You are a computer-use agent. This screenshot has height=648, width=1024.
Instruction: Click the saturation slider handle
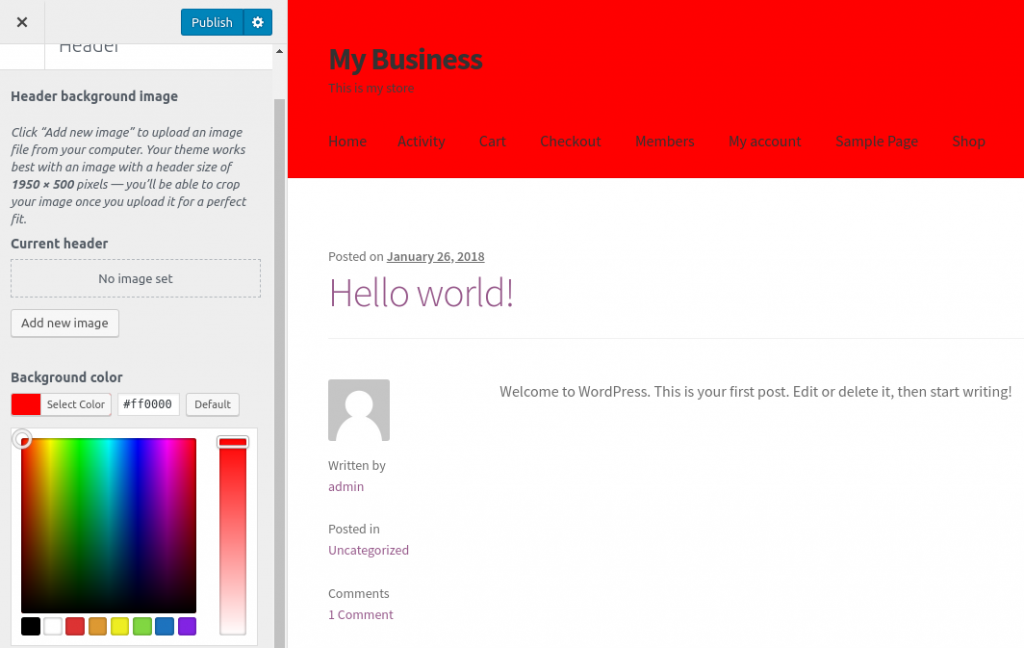[232, 442]
